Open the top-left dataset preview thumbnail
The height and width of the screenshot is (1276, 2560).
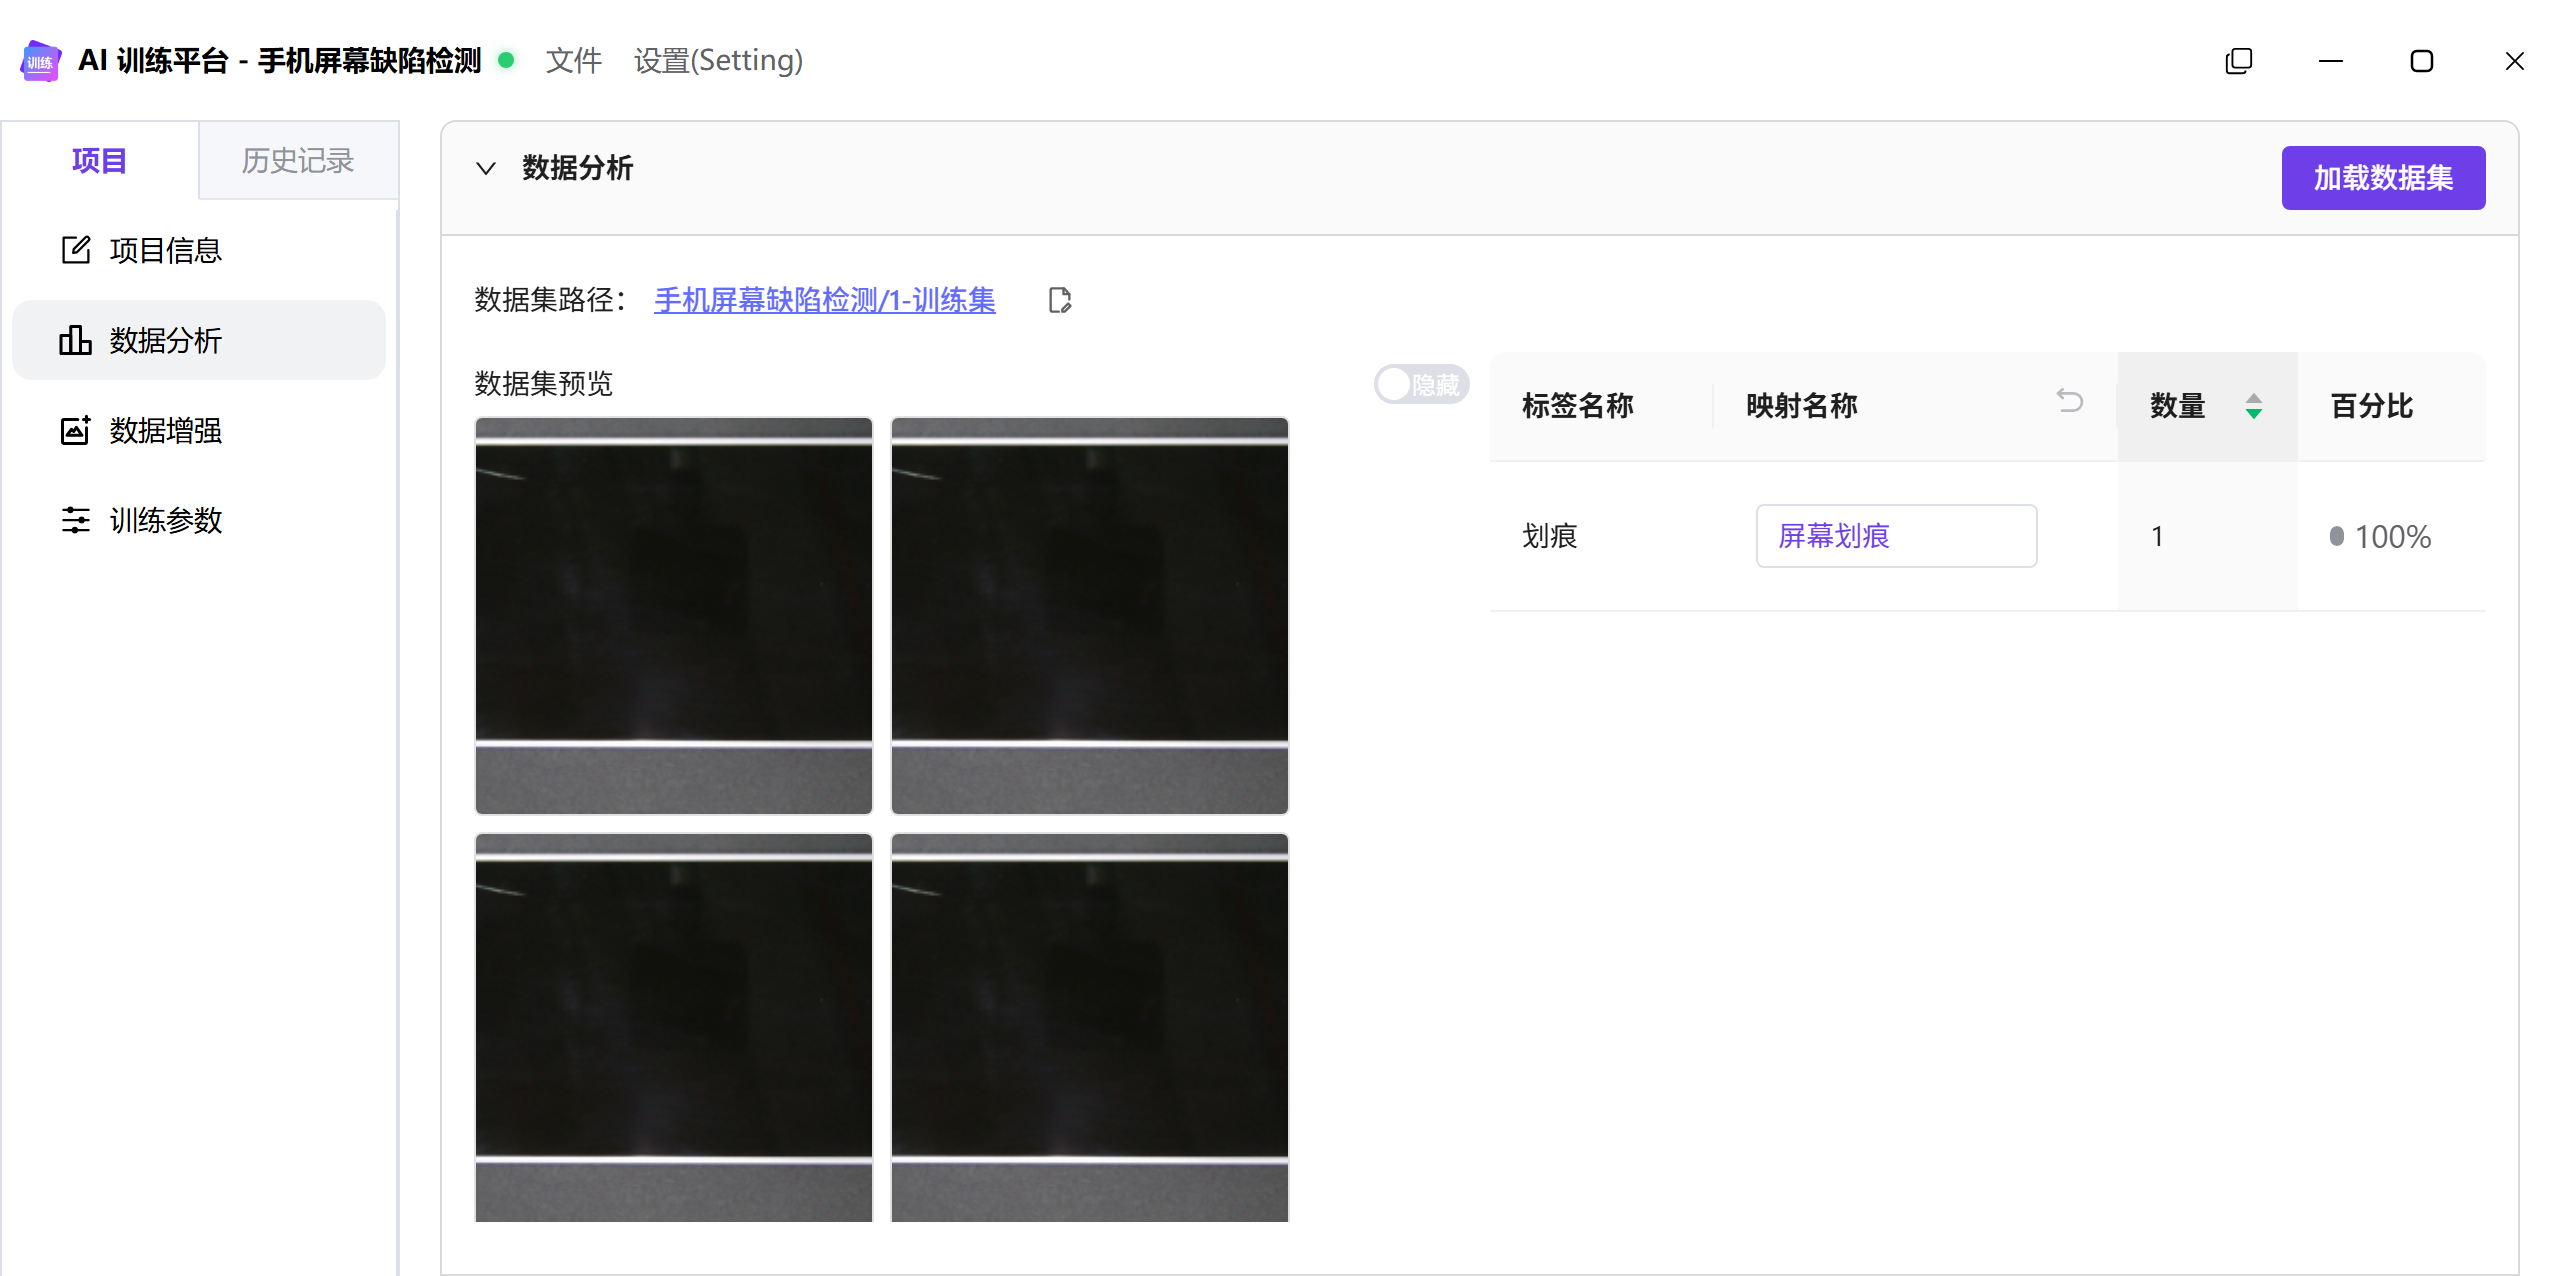674,616
